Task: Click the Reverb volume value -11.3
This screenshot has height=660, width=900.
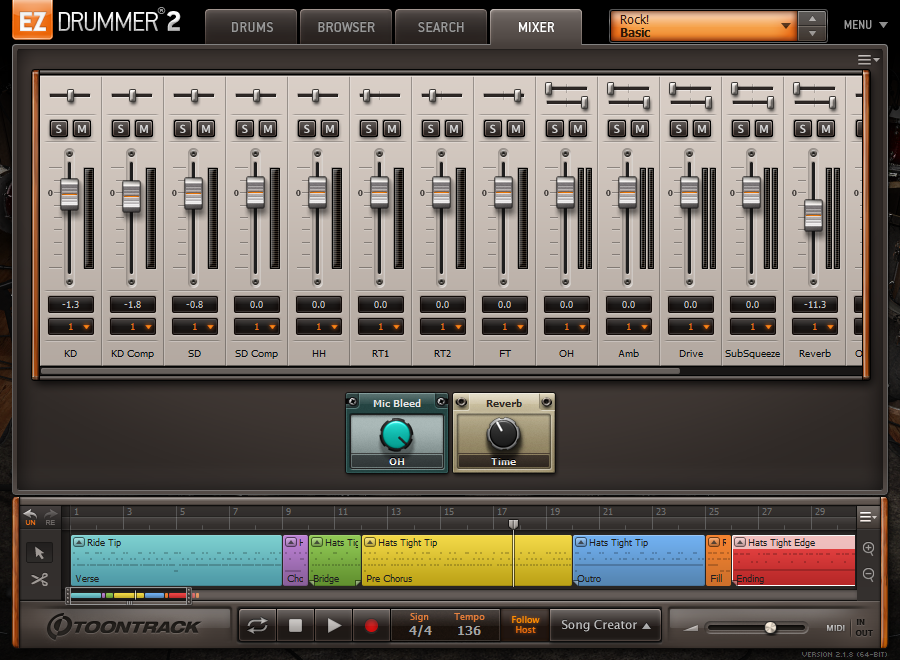Action: [x=814, y=305]
